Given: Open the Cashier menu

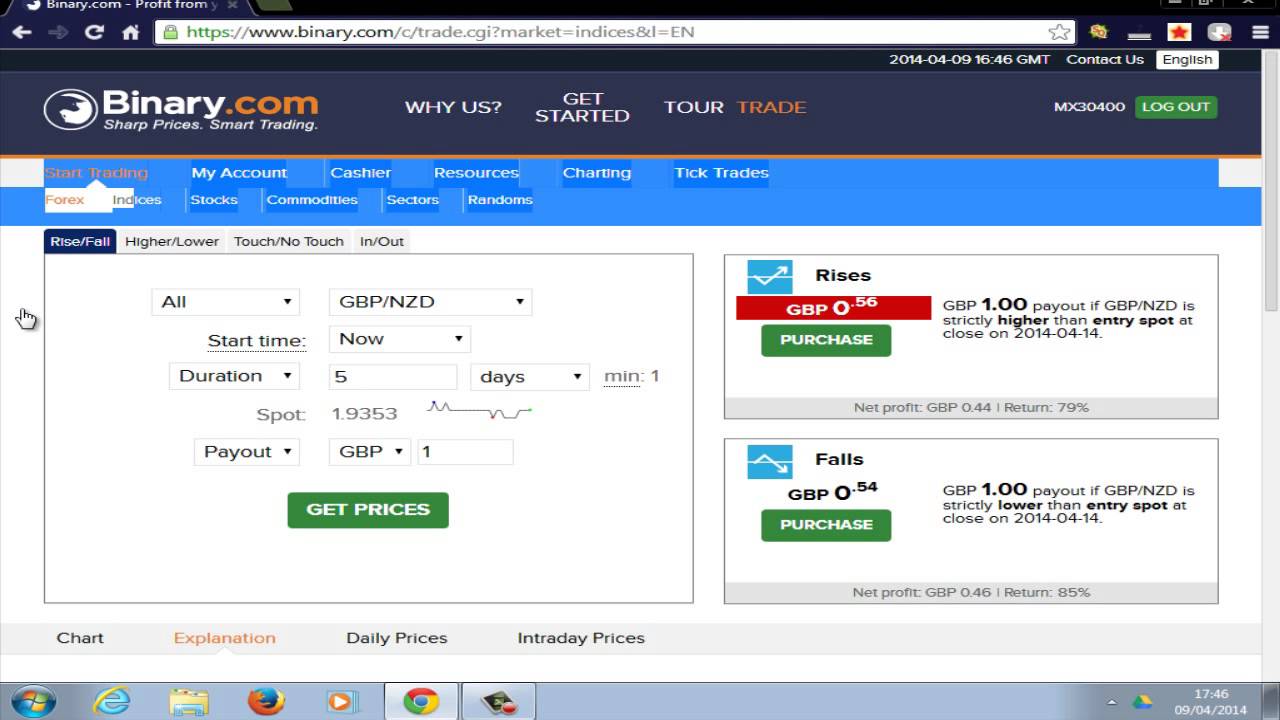Looking at the screenshot, I should (361, 173).
